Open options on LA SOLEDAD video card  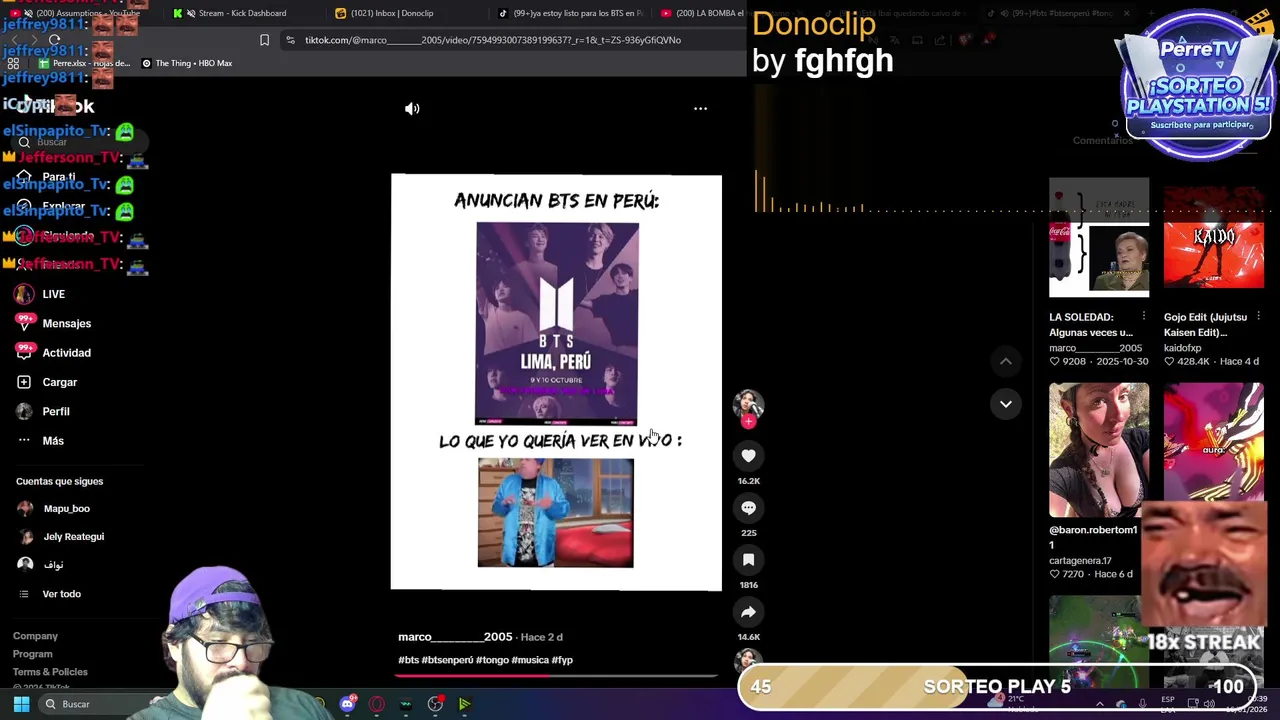point(1144,317)
